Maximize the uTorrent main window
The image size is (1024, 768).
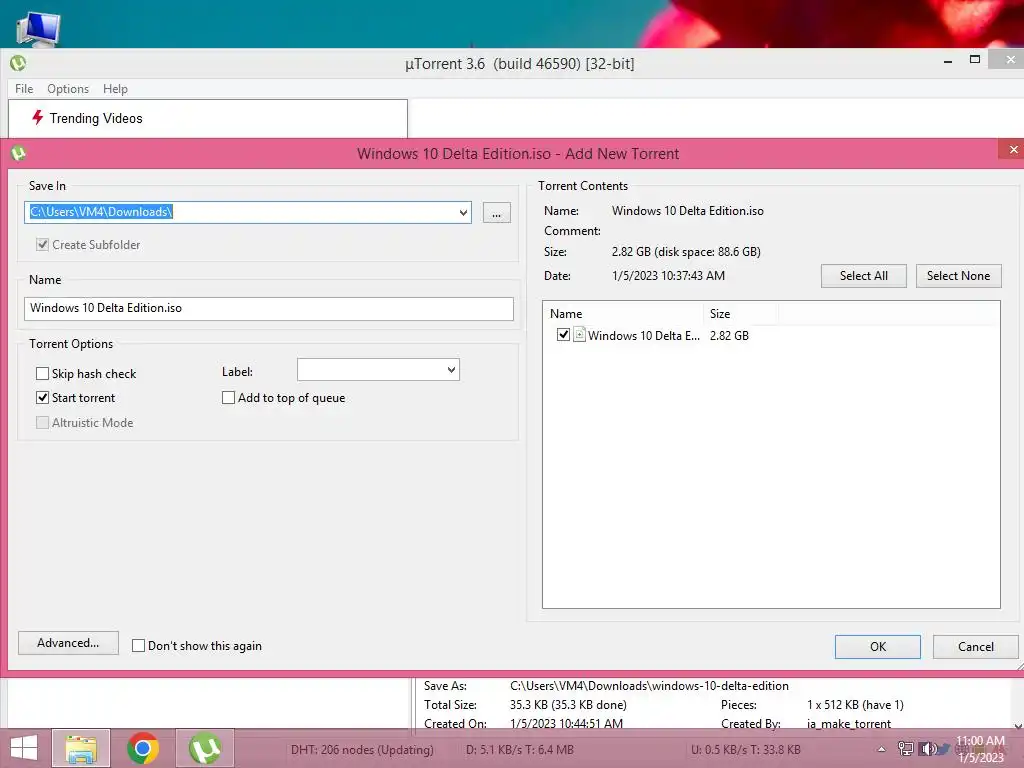coord(974,59)
